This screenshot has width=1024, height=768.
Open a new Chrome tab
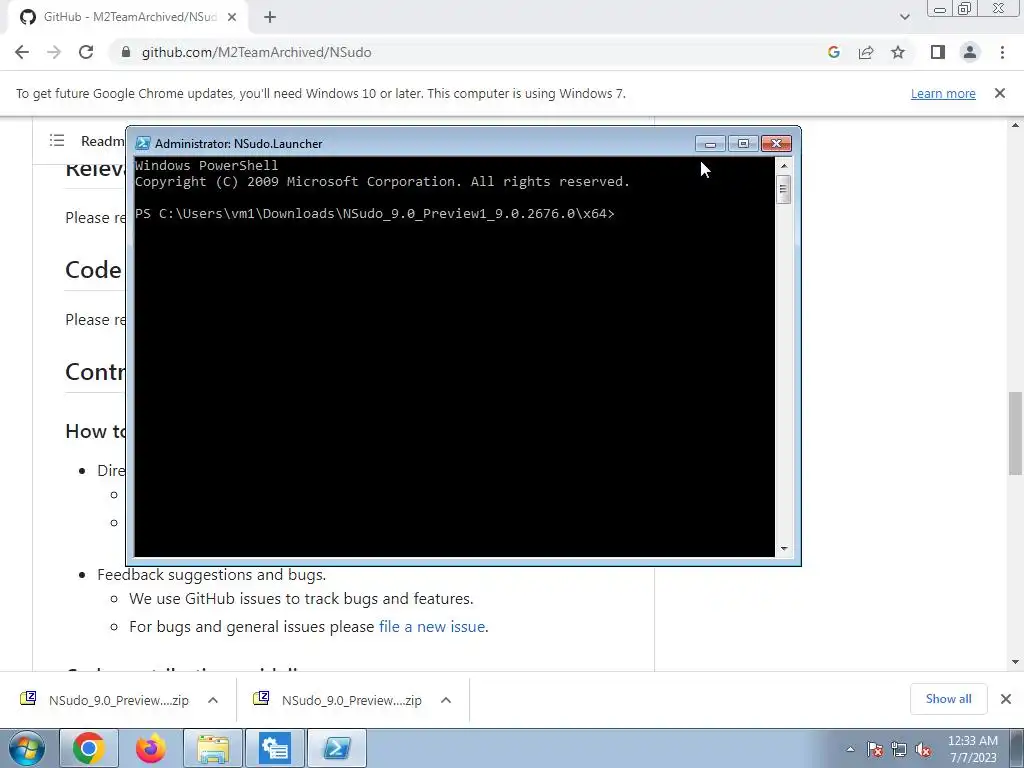pos(270,18)
